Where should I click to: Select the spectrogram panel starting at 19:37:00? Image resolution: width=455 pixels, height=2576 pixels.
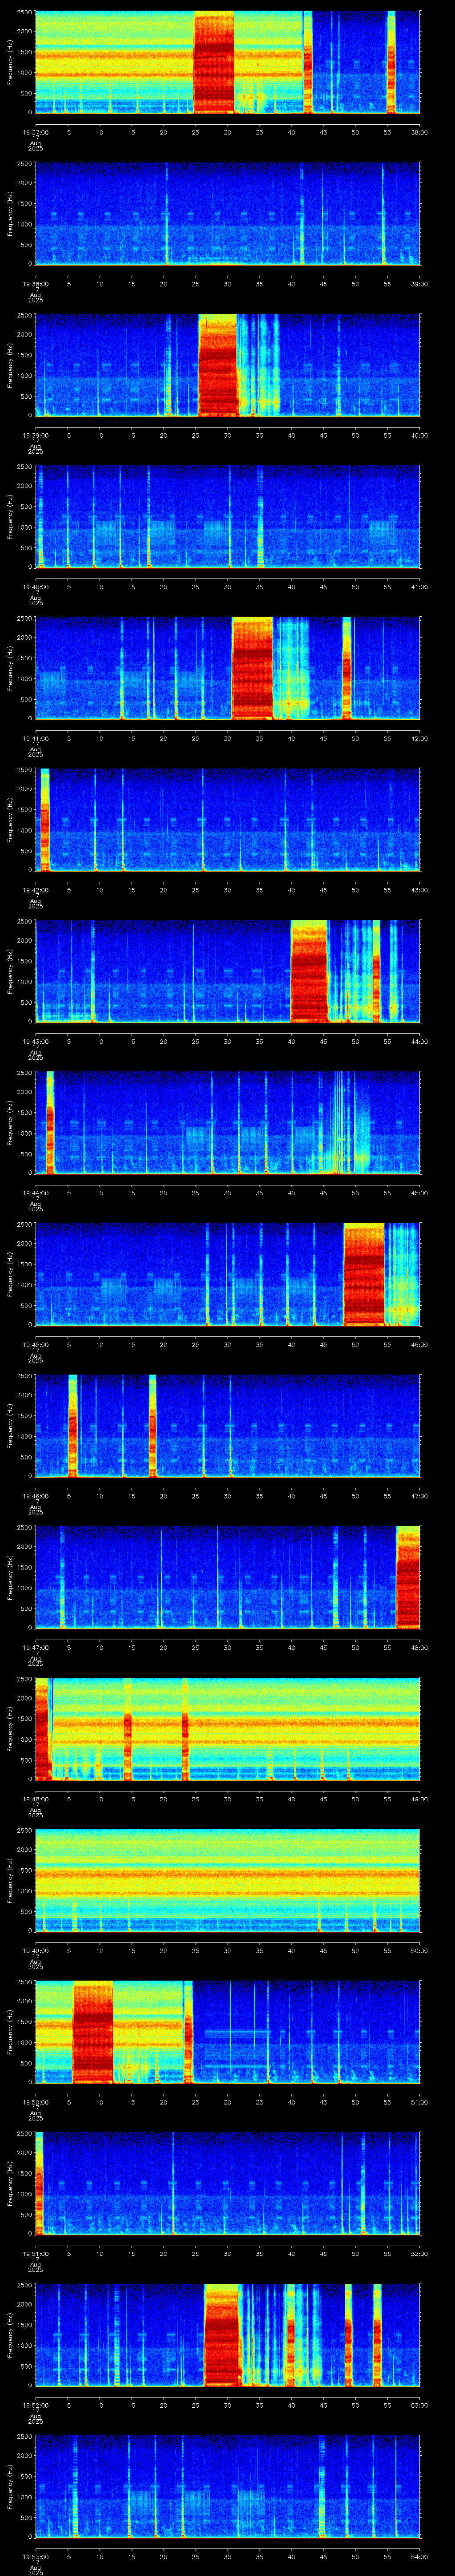228,62
